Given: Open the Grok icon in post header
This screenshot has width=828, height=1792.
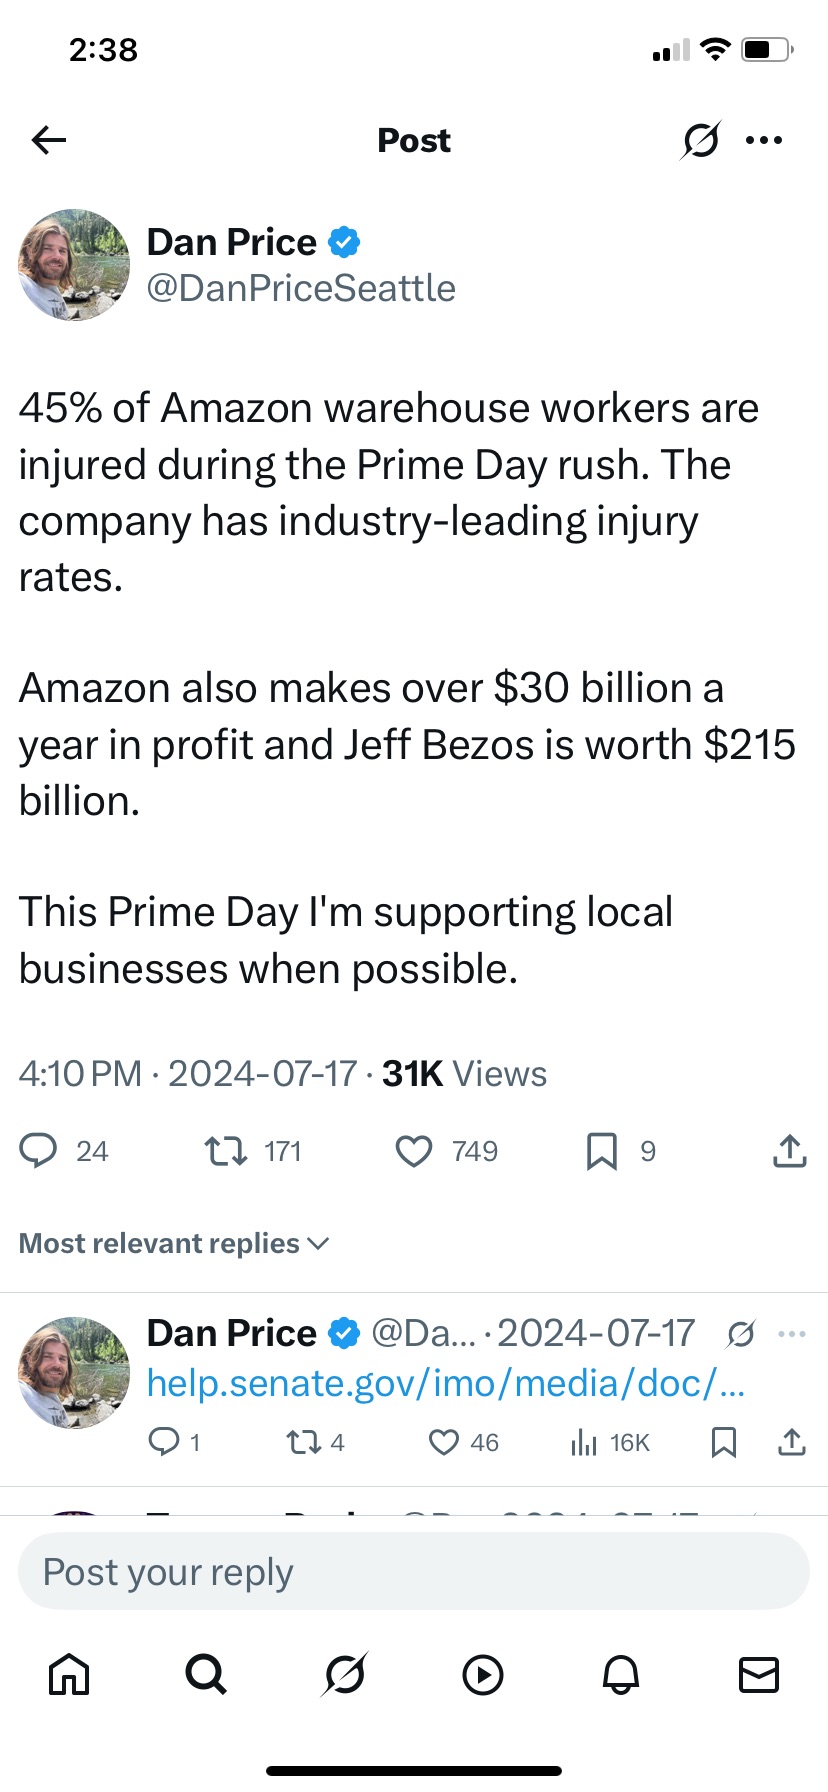Looking at the screenshot, I should (x=700, y=140).
